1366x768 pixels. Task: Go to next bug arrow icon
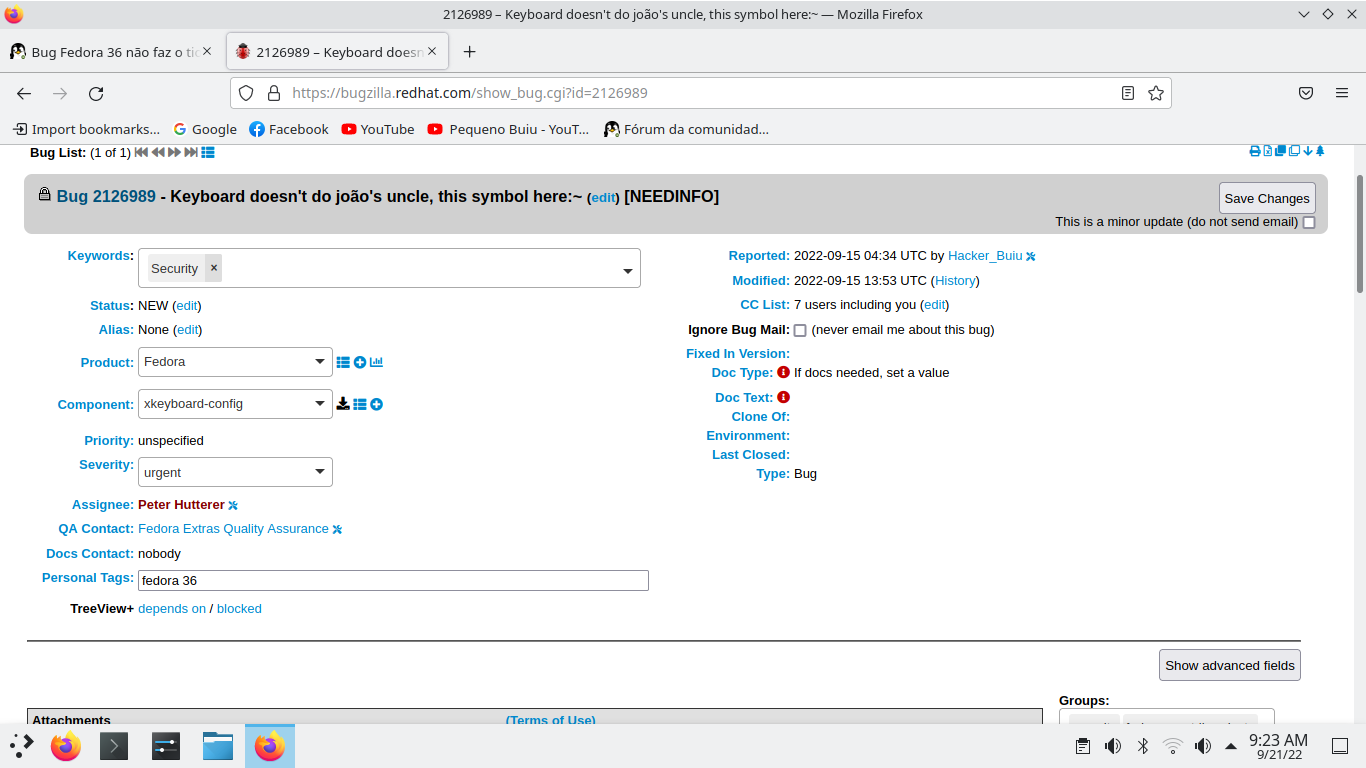tap(174, 152)
